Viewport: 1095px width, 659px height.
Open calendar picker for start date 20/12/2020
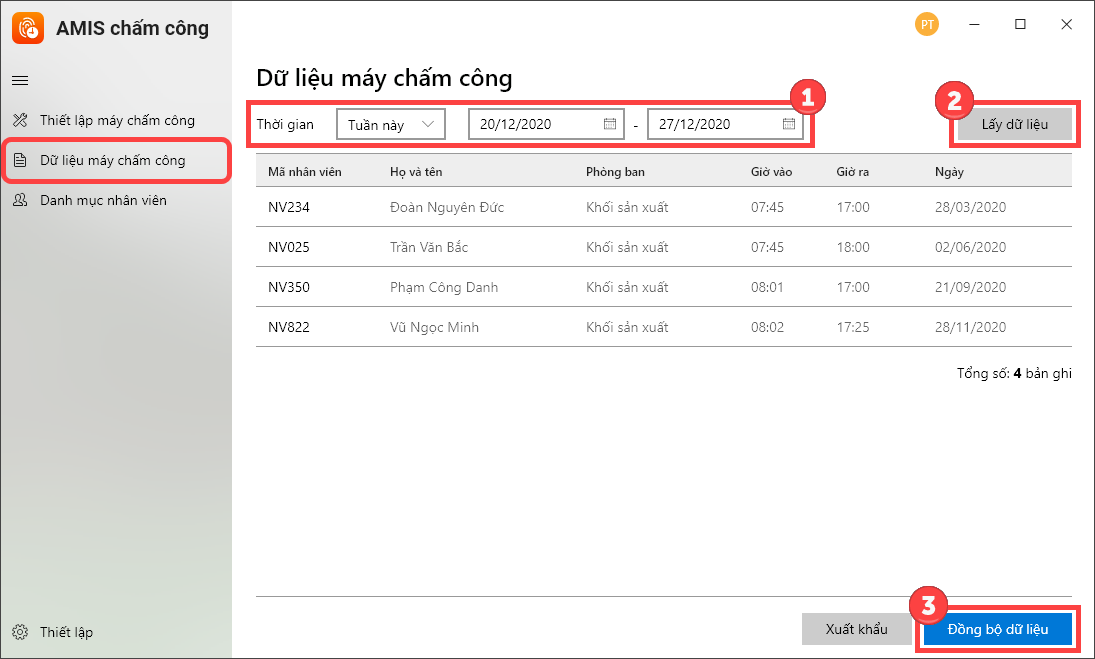click(610, 124)
